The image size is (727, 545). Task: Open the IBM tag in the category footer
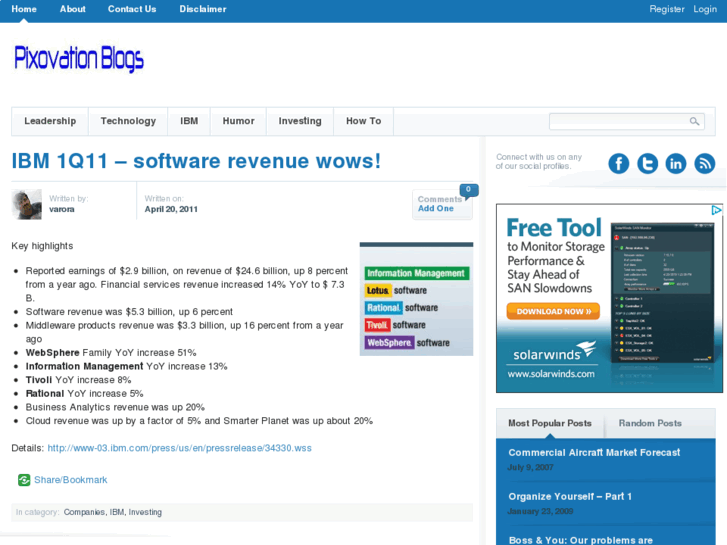coord(117,512)
